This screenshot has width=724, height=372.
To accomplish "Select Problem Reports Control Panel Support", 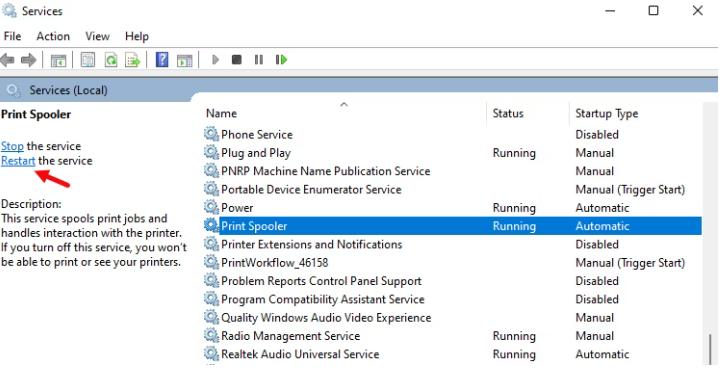I will point(452,281).
